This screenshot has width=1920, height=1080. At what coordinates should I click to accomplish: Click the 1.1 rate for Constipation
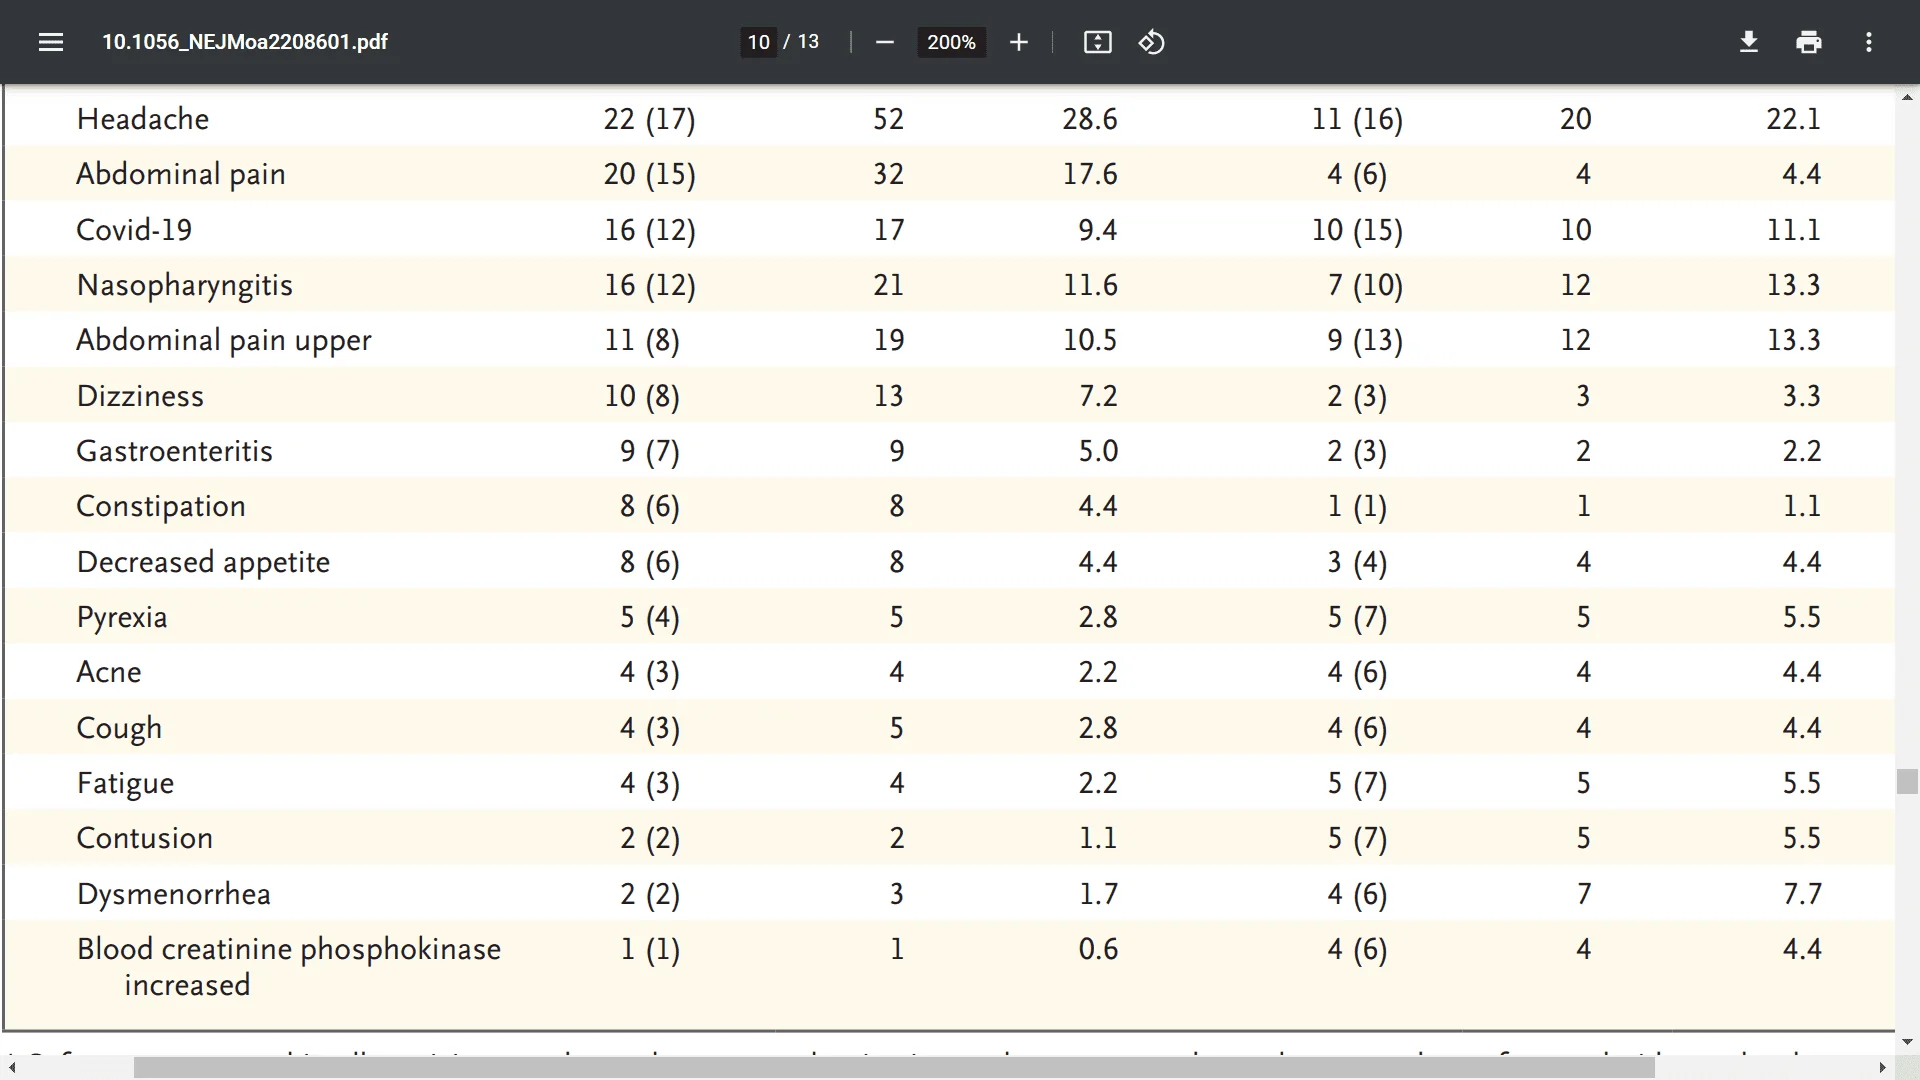(1802, 506)
